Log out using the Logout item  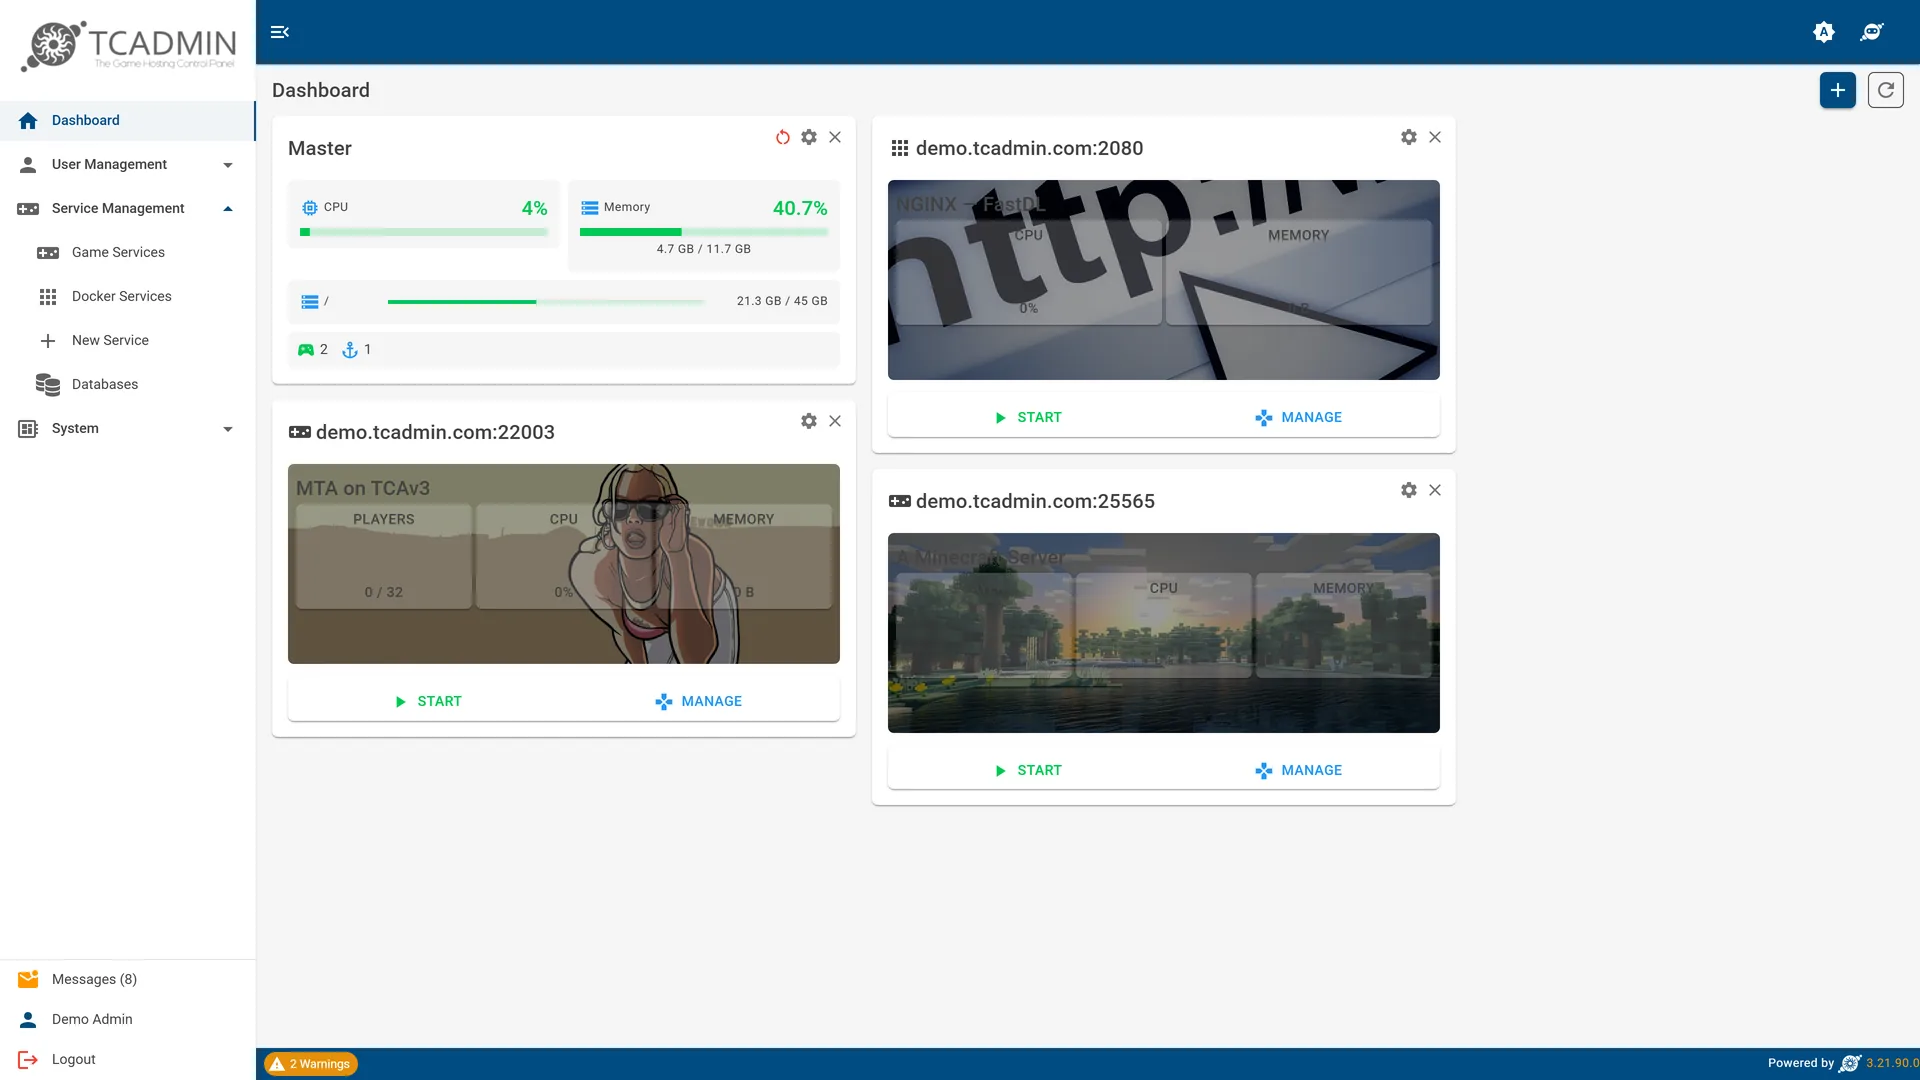coord(128,1059)
